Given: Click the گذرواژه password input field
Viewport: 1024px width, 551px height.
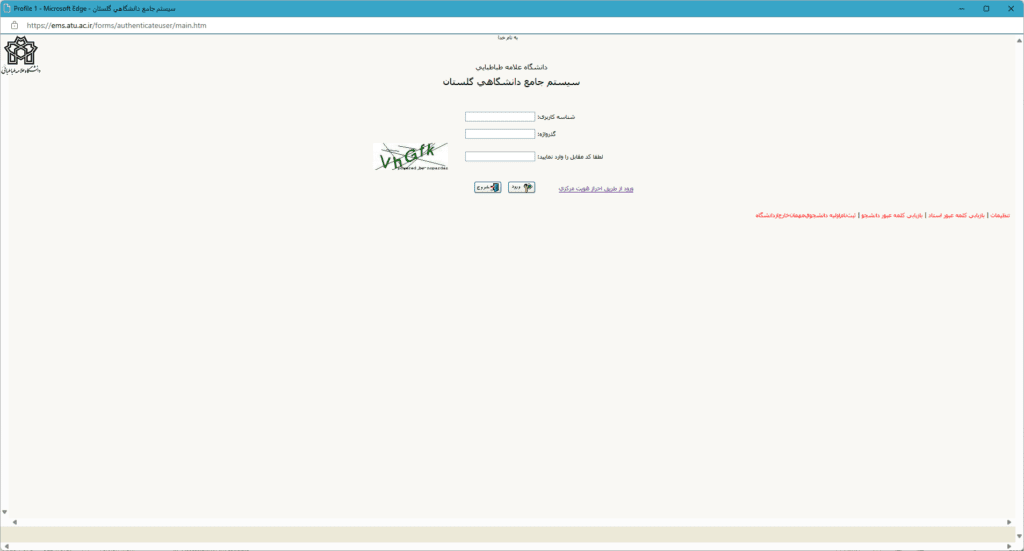Looking at the screenshot, I should point(500,134).
